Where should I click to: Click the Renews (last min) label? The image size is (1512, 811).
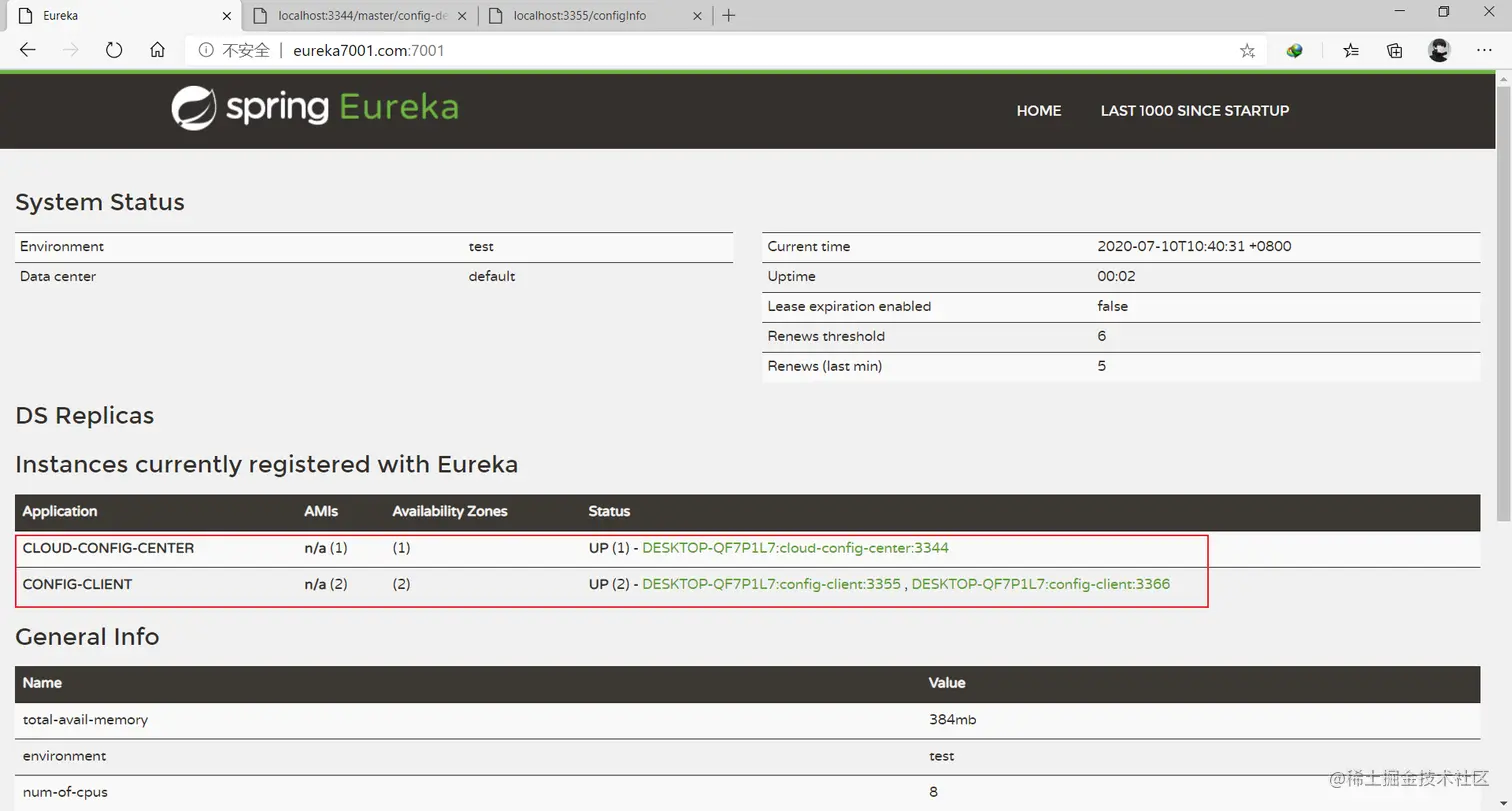pyautogui.click(x=825, y=366)
